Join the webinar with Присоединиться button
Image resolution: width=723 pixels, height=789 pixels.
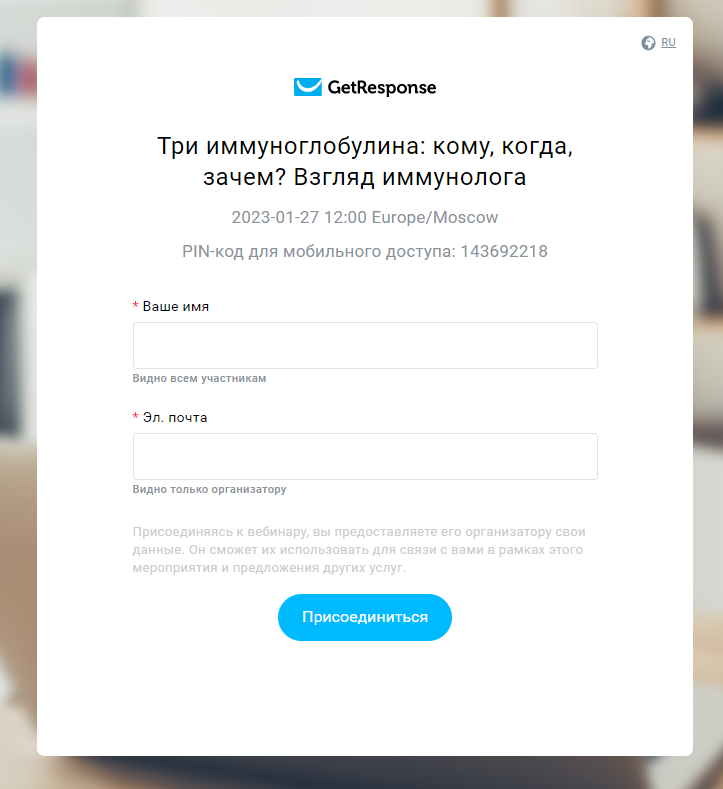click(x=365, y=617)
